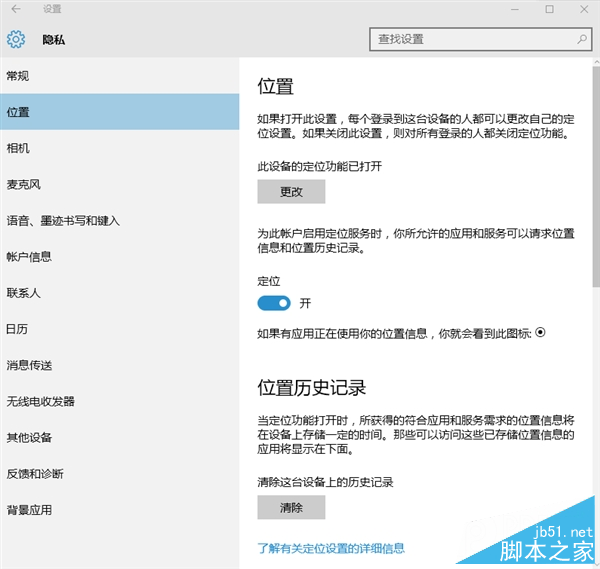The width and height of the screenshot is (600, 569).
Task: Select 位置 in the sidebar
Action: coord(119,112)
